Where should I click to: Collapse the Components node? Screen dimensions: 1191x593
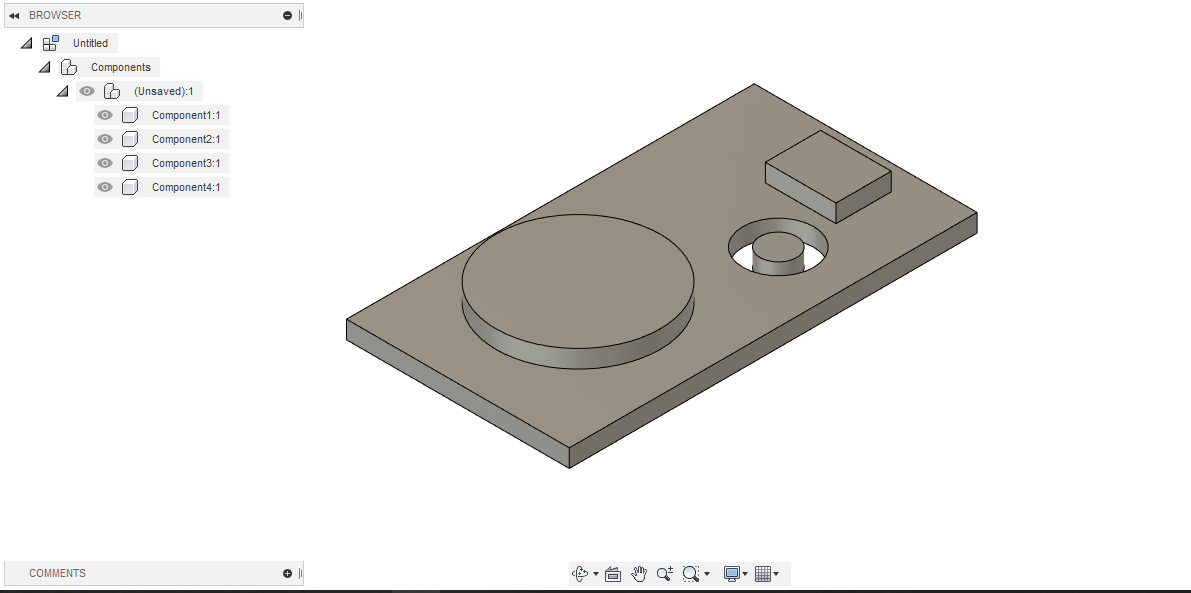(x=44, y=67)
